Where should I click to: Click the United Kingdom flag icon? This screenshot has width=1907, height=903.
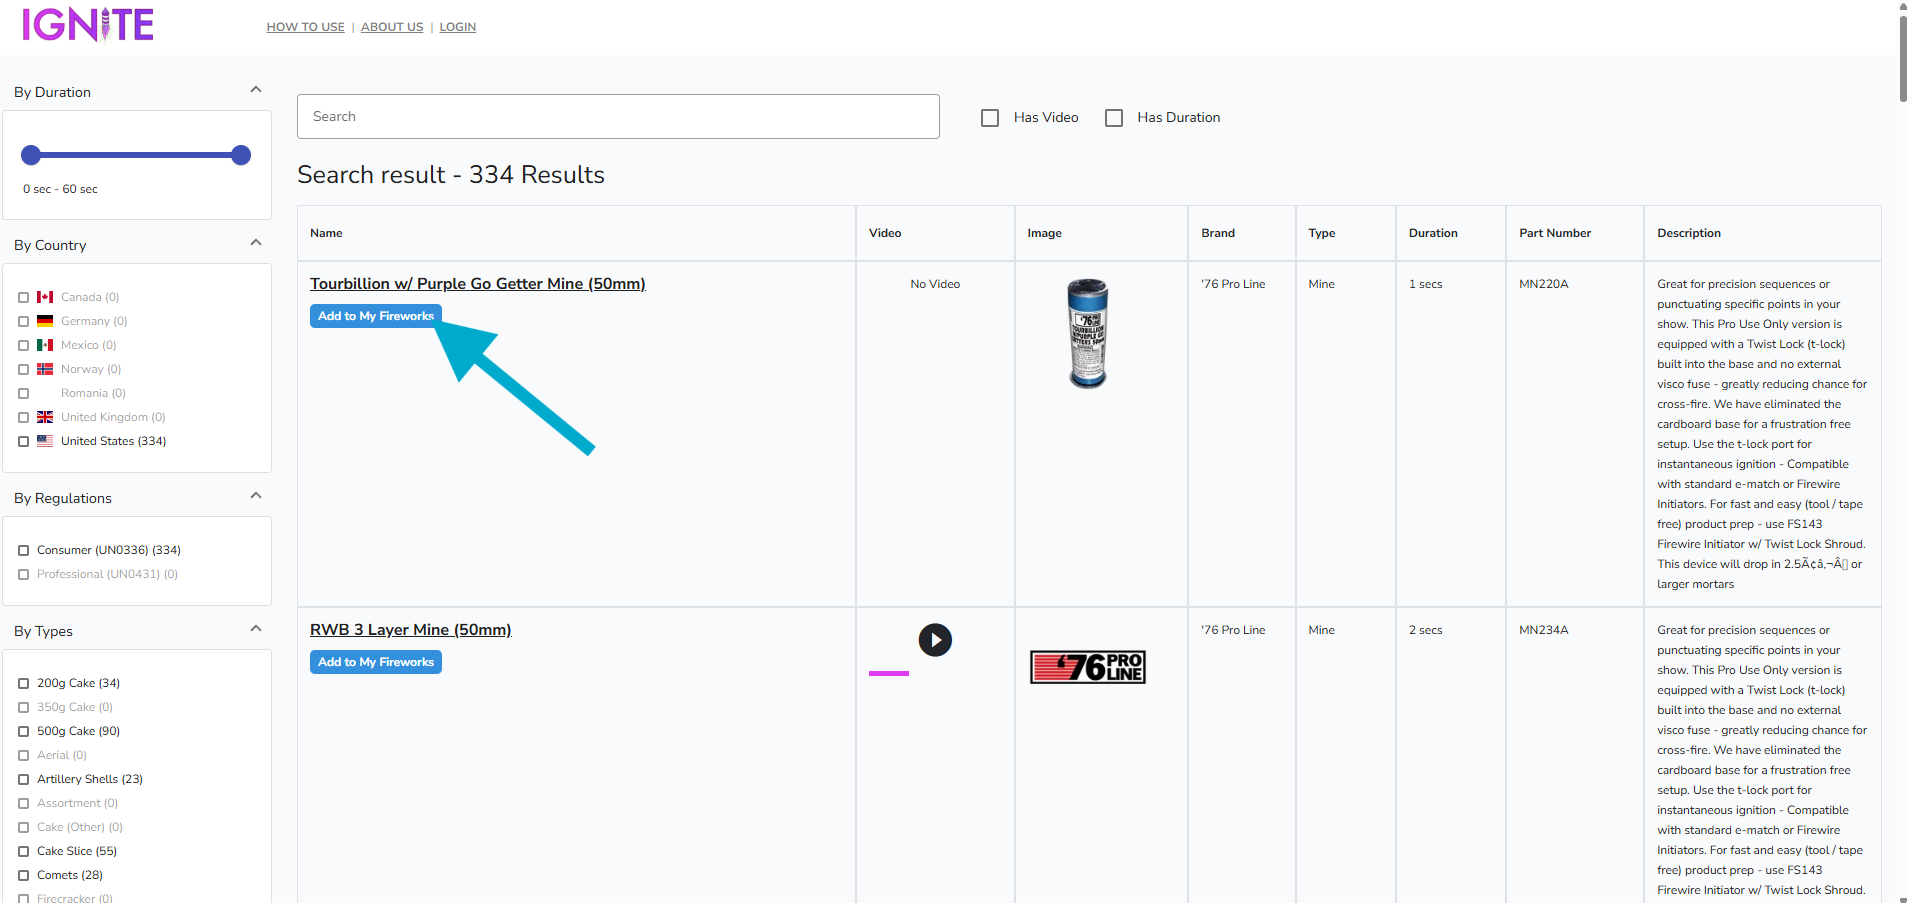45,417
